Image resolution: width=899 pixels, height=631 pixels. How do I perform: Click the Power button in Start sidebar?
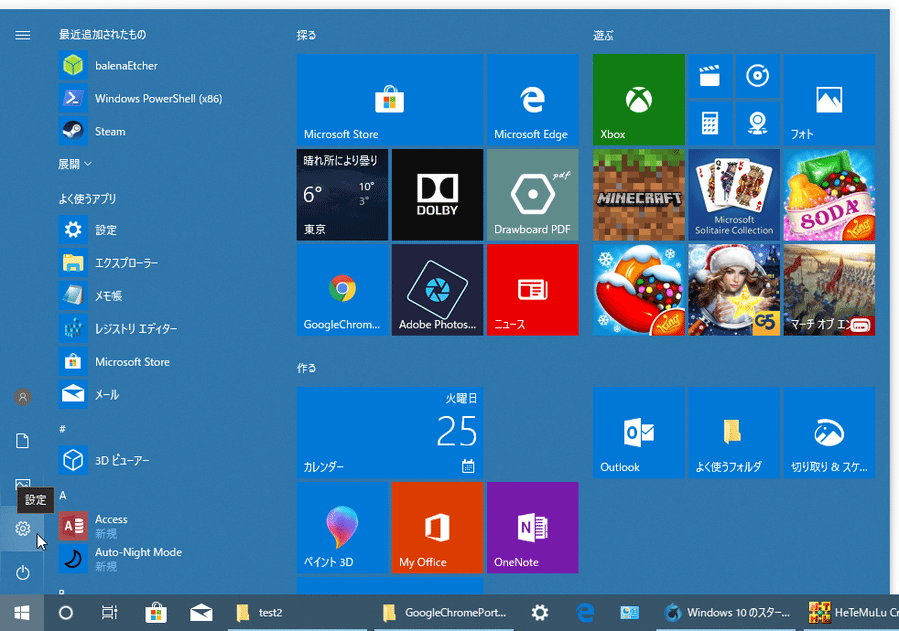pyautogui.click(x=22, y=573)
